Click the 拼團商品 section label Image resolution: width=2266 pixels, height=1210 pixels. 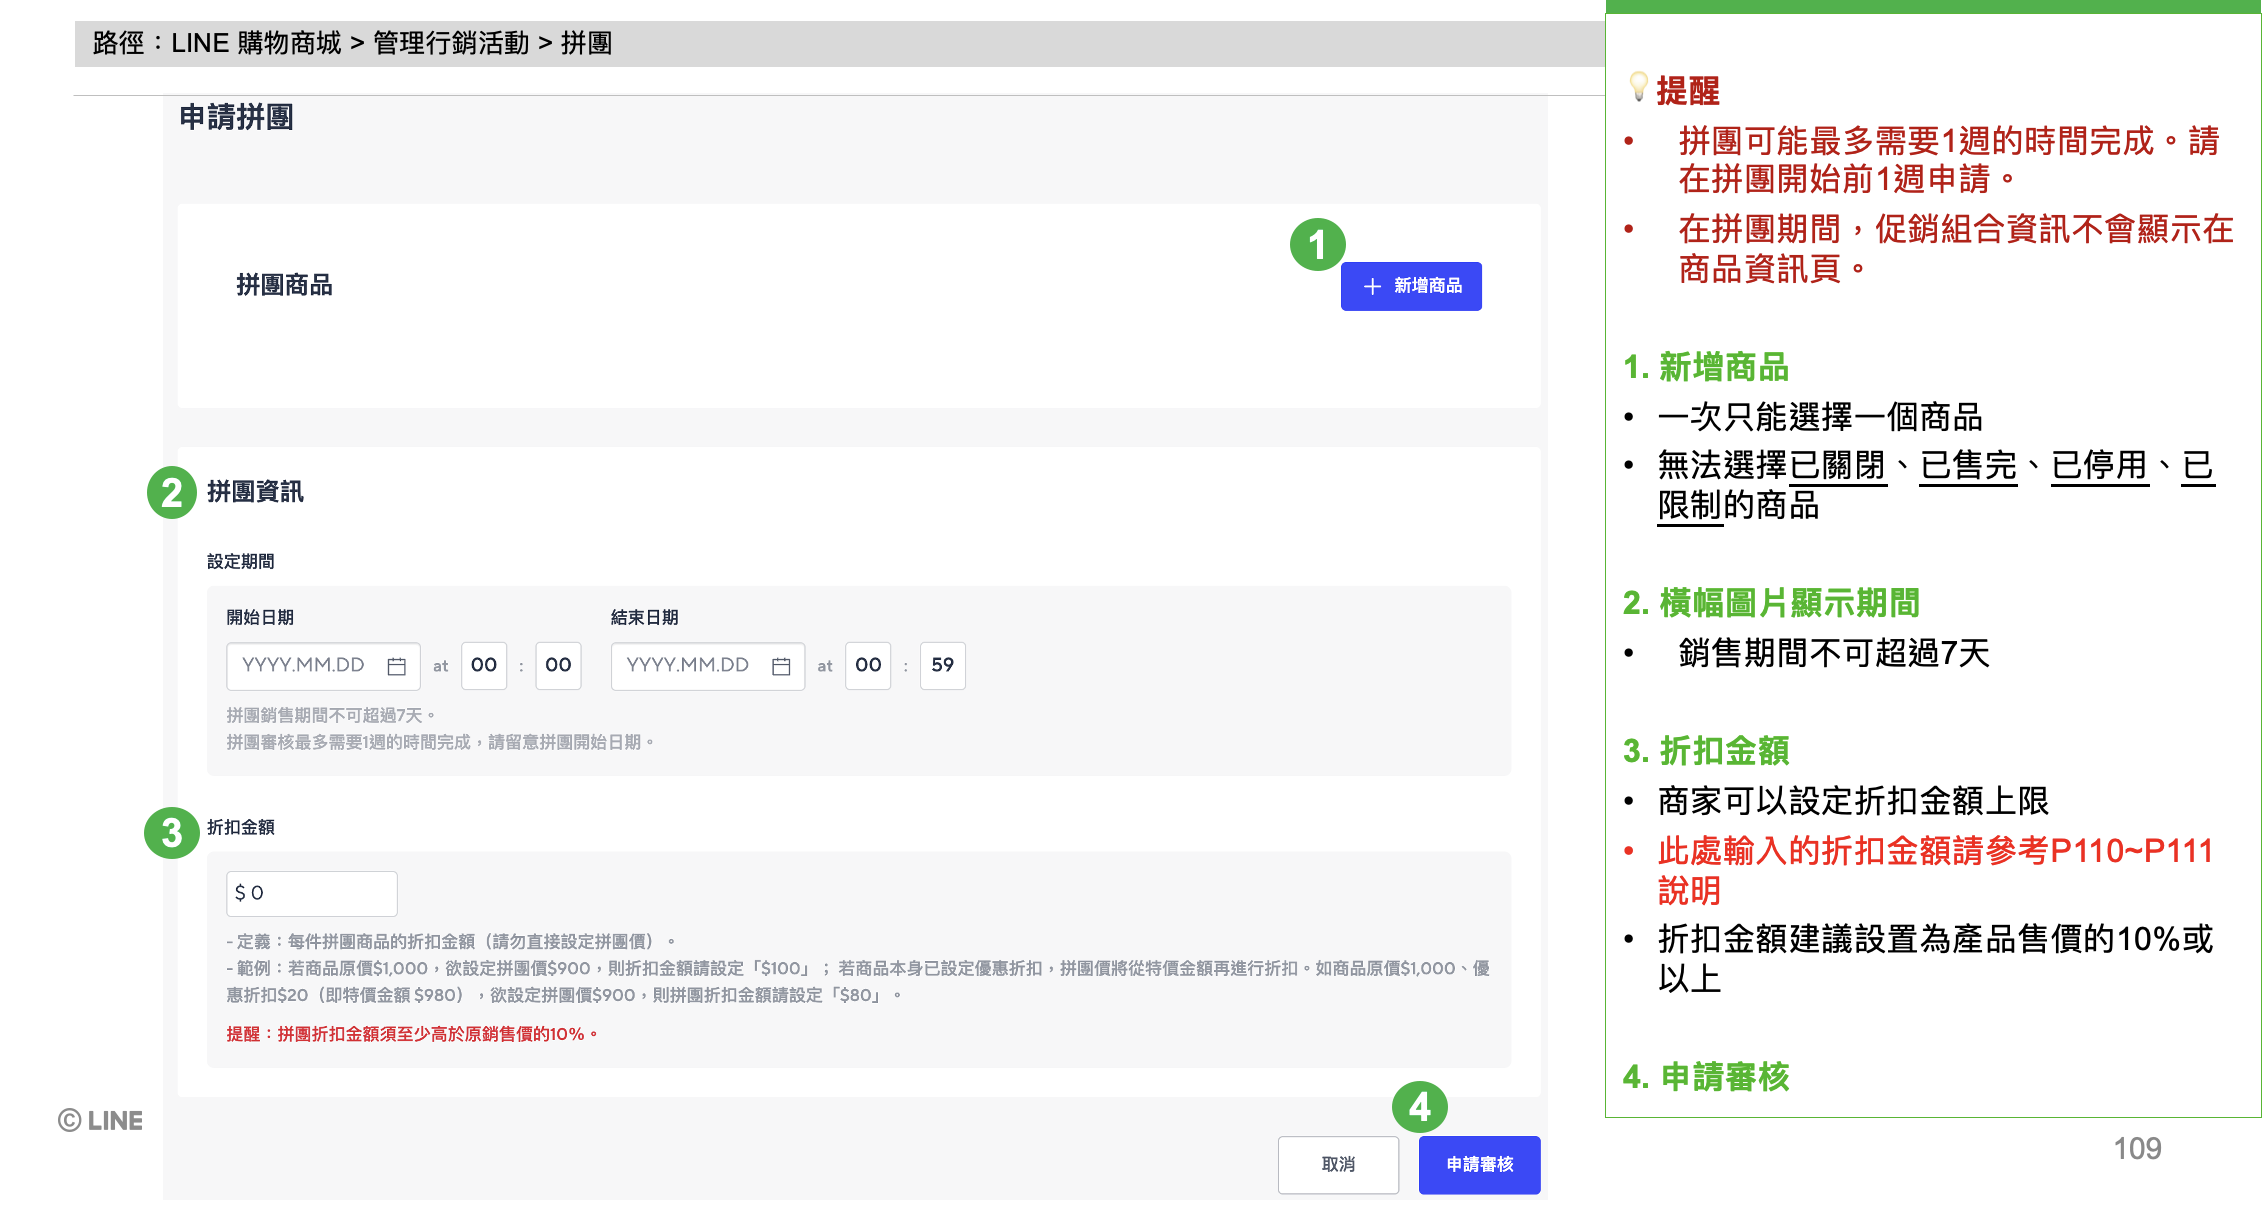[x=284, y=285]
